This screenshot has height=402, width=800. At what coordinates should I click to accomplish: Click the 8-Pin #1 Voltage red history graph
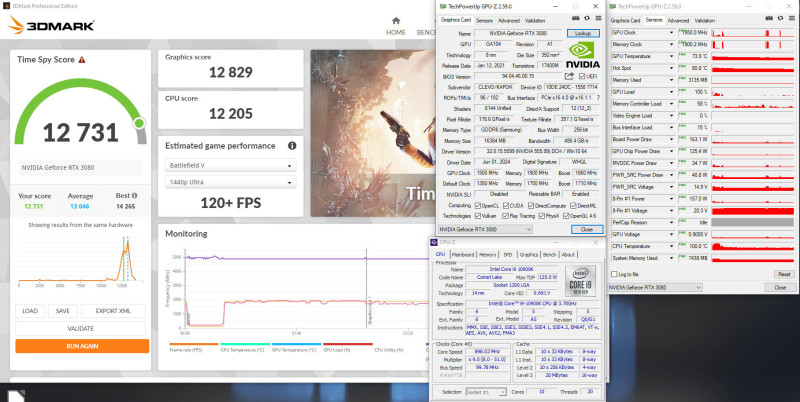753,211
